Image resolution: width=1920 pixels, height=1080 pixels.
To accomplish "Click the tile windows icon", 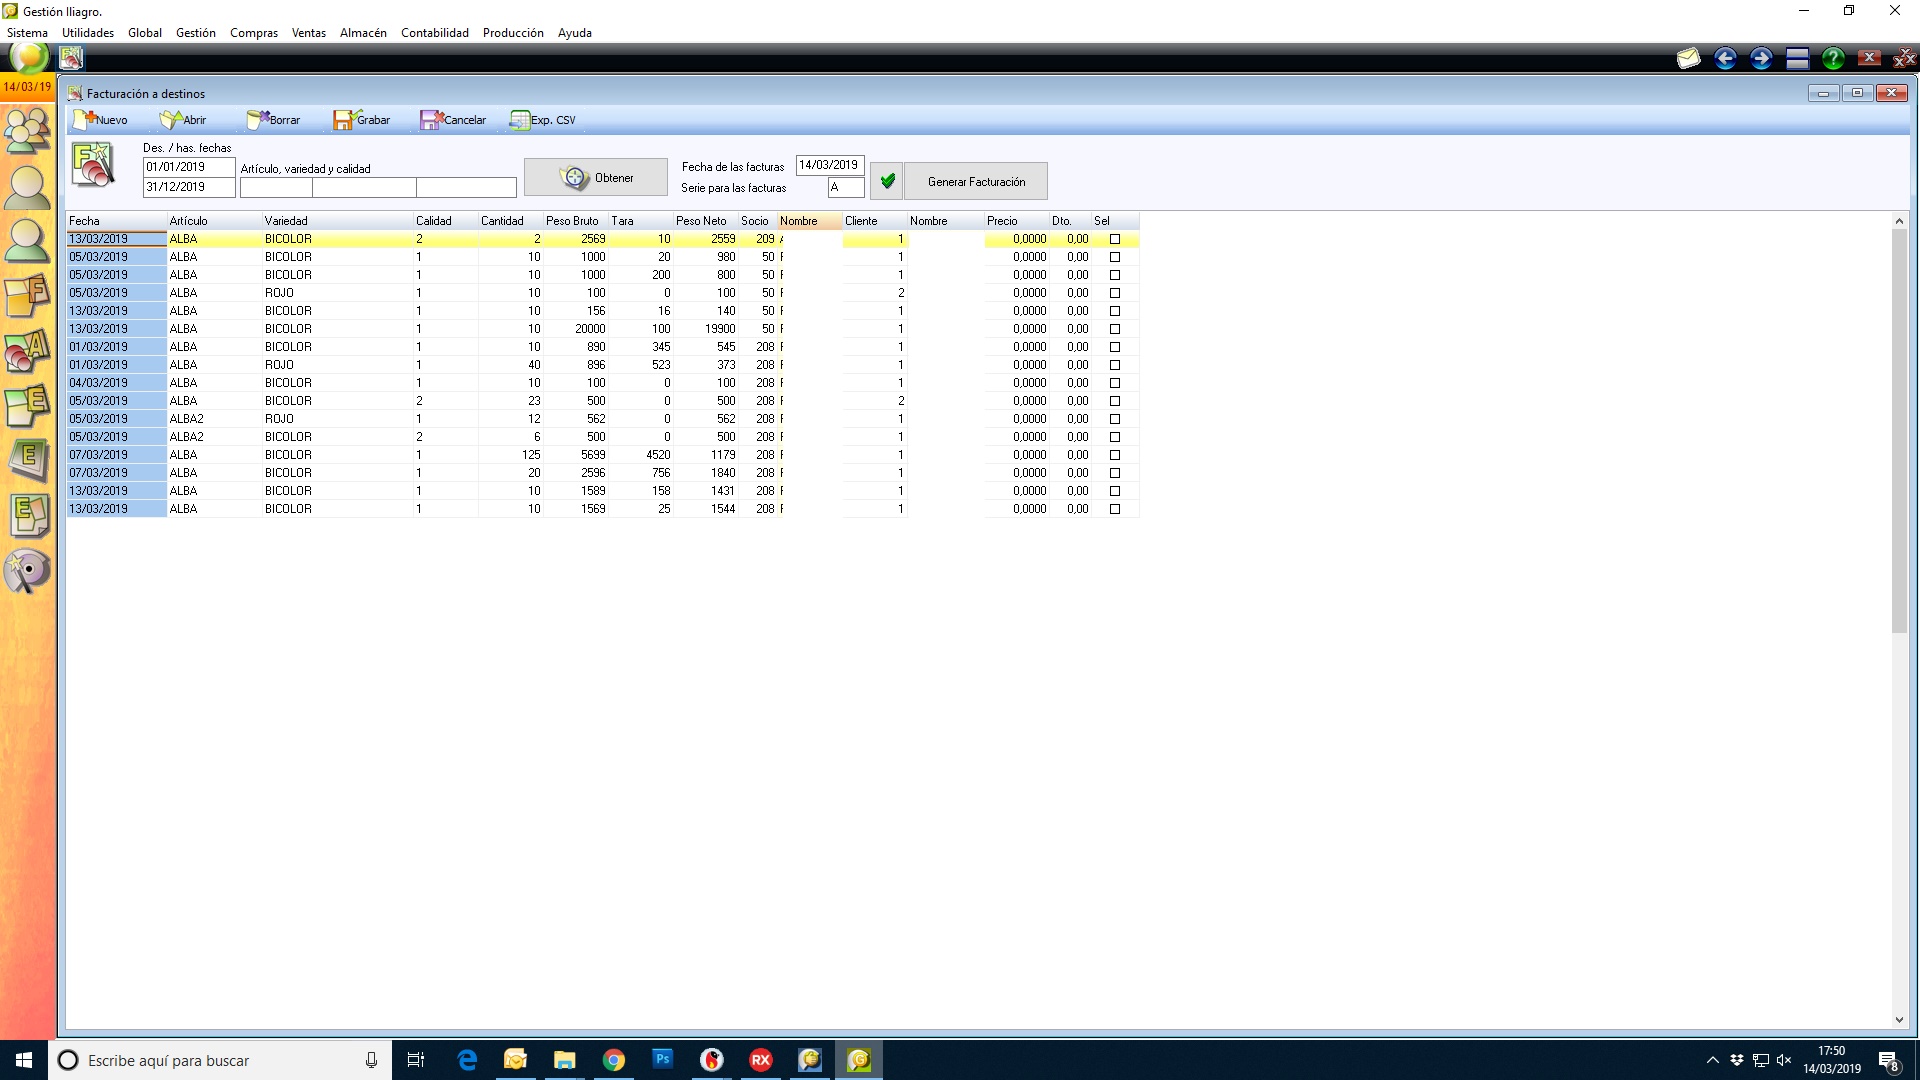I will point(1797,59).
